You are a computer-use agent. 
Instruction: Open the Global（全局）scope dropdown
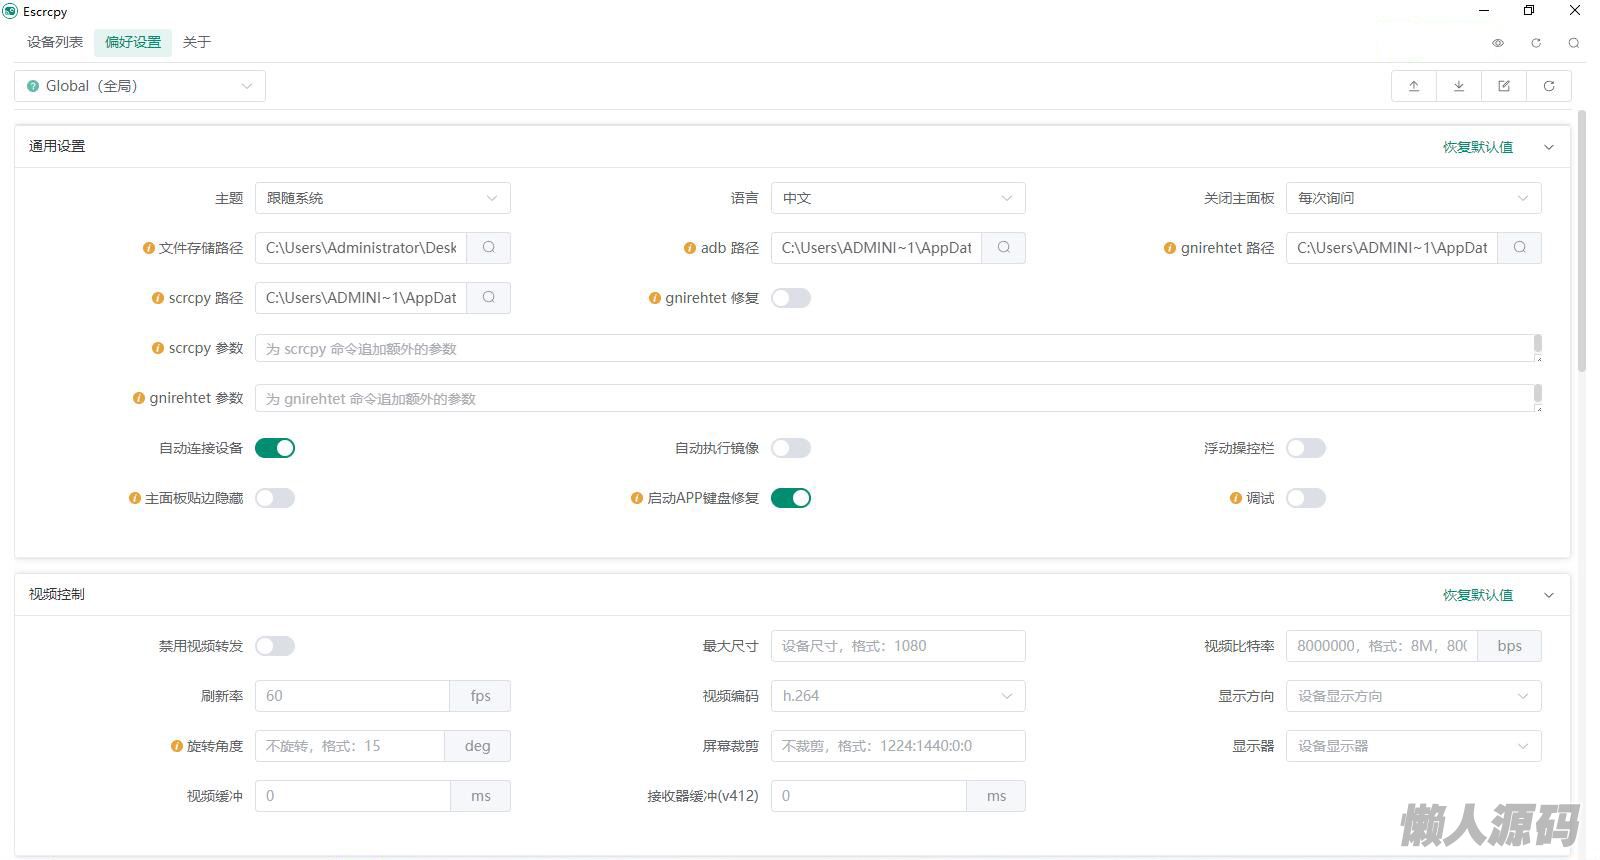140,86
